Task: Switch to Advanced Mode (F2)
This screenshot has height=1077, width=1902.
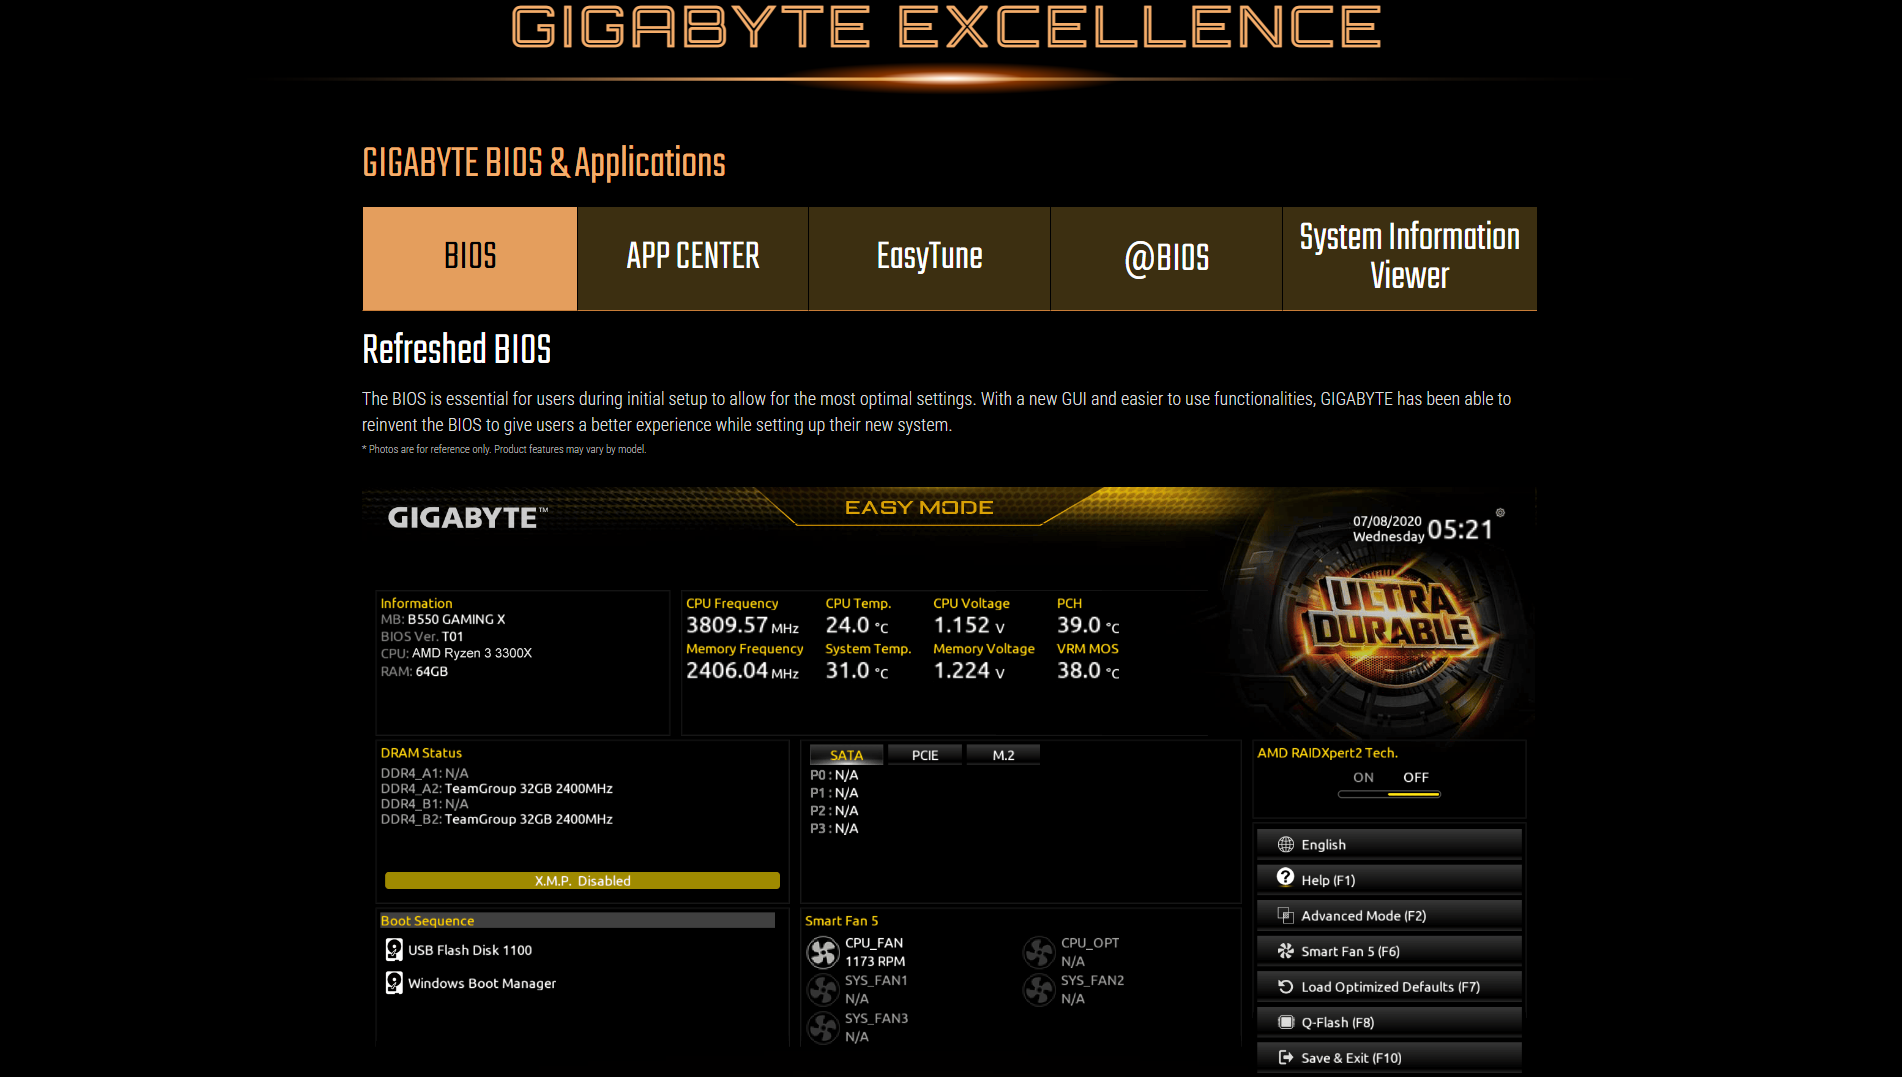Action: coord(1389,915)
